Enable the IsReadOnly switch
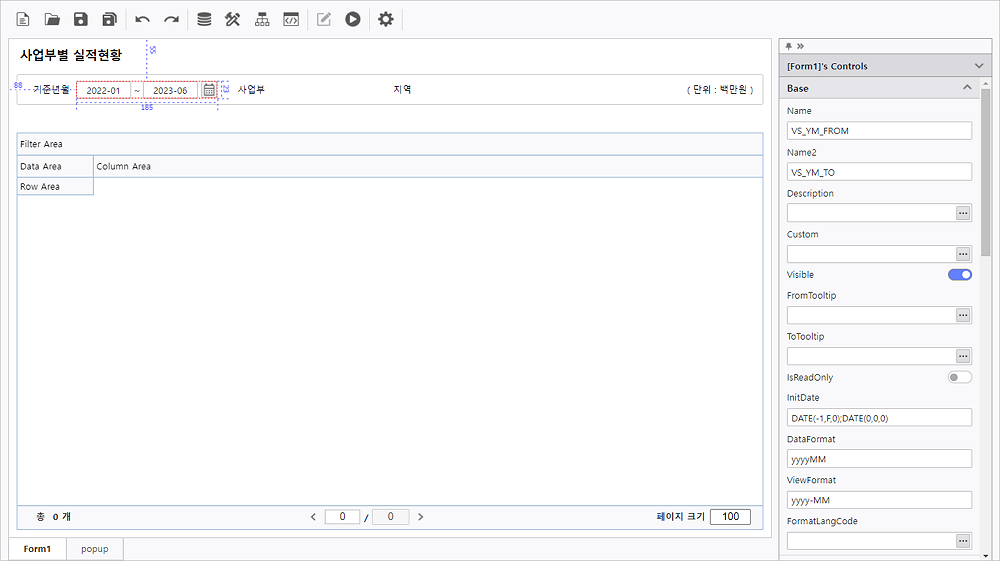 click(959, 377)
